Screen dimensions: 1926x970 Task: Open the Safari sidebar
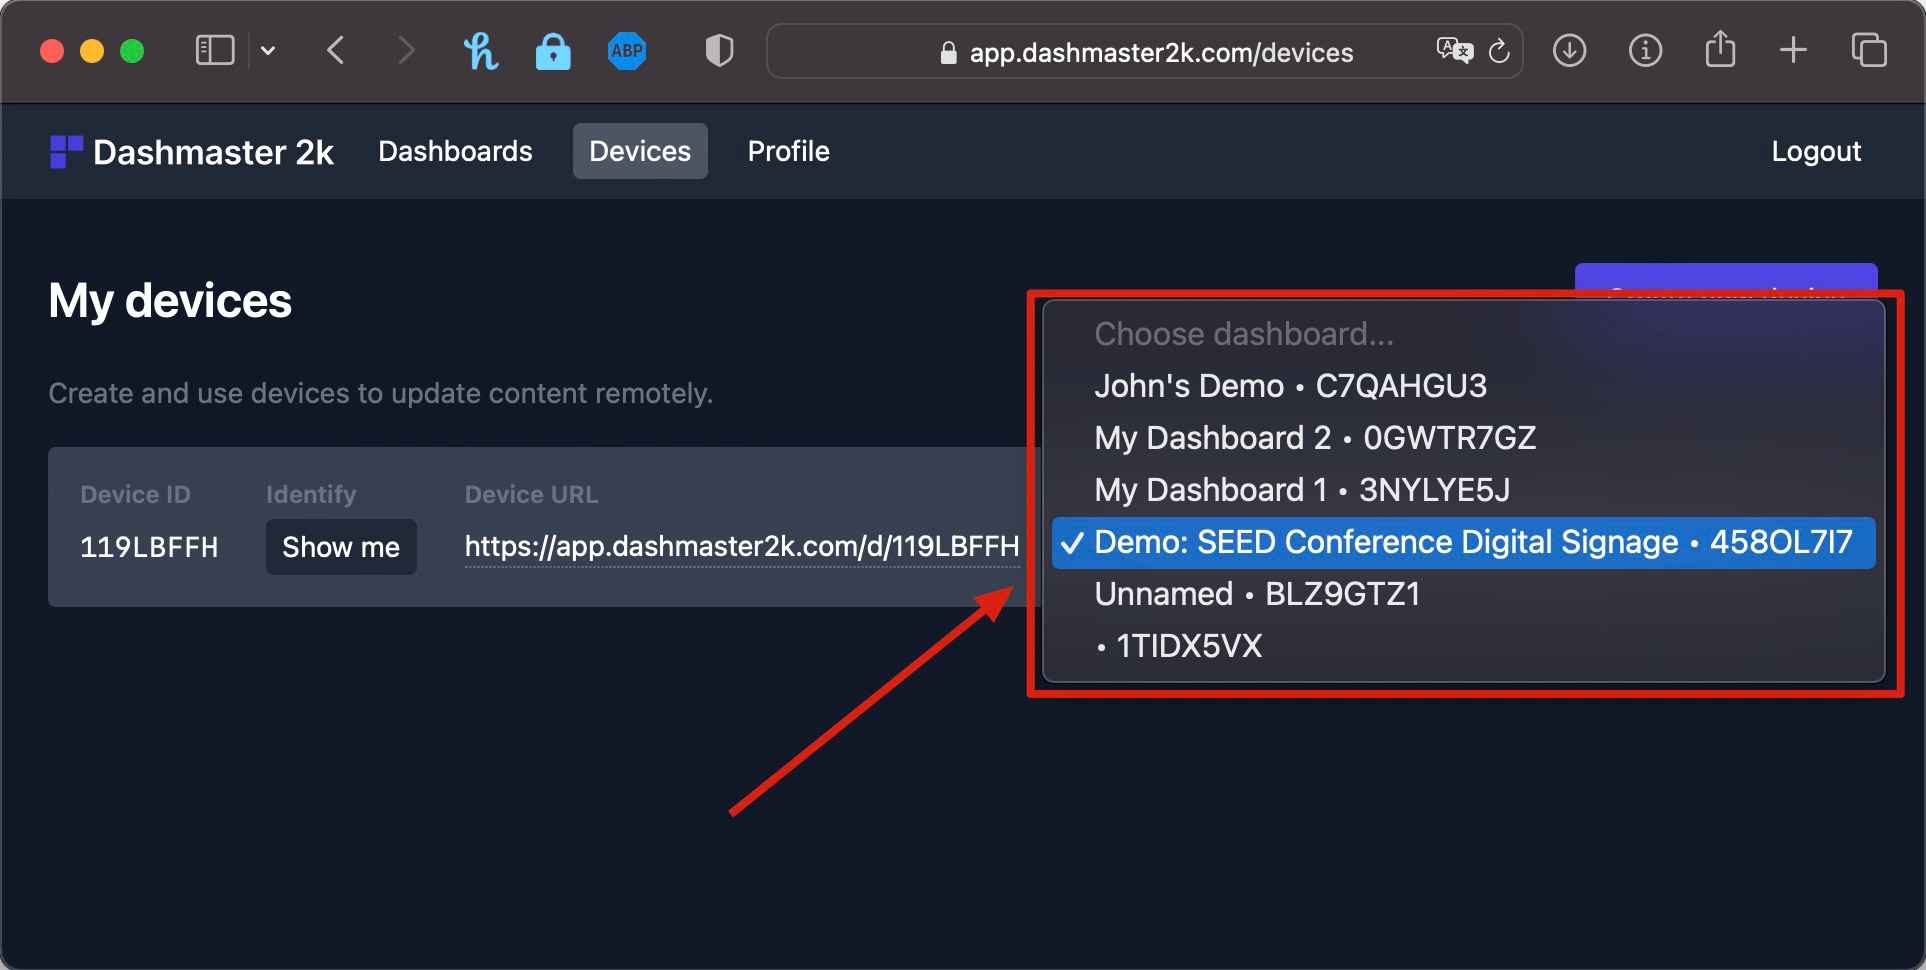point(213,50)
